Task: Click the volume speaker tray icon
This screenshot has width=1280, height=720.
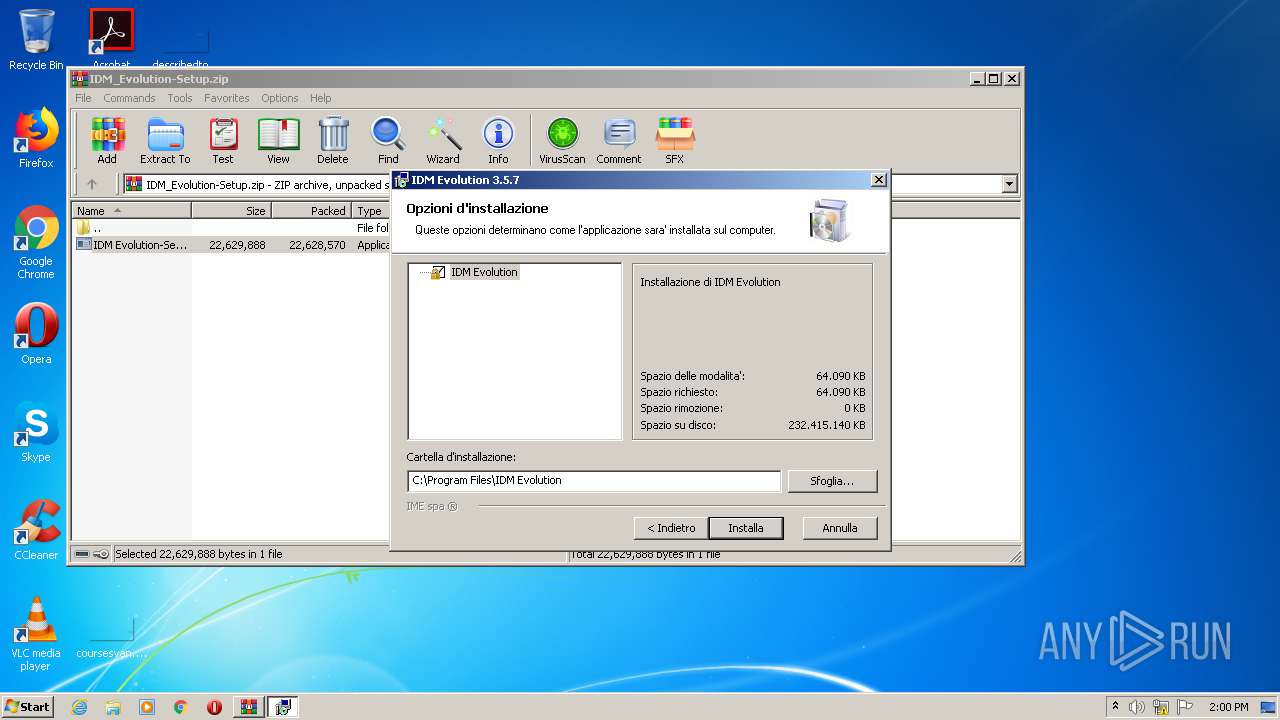Action: click(x=1137, y=707)
